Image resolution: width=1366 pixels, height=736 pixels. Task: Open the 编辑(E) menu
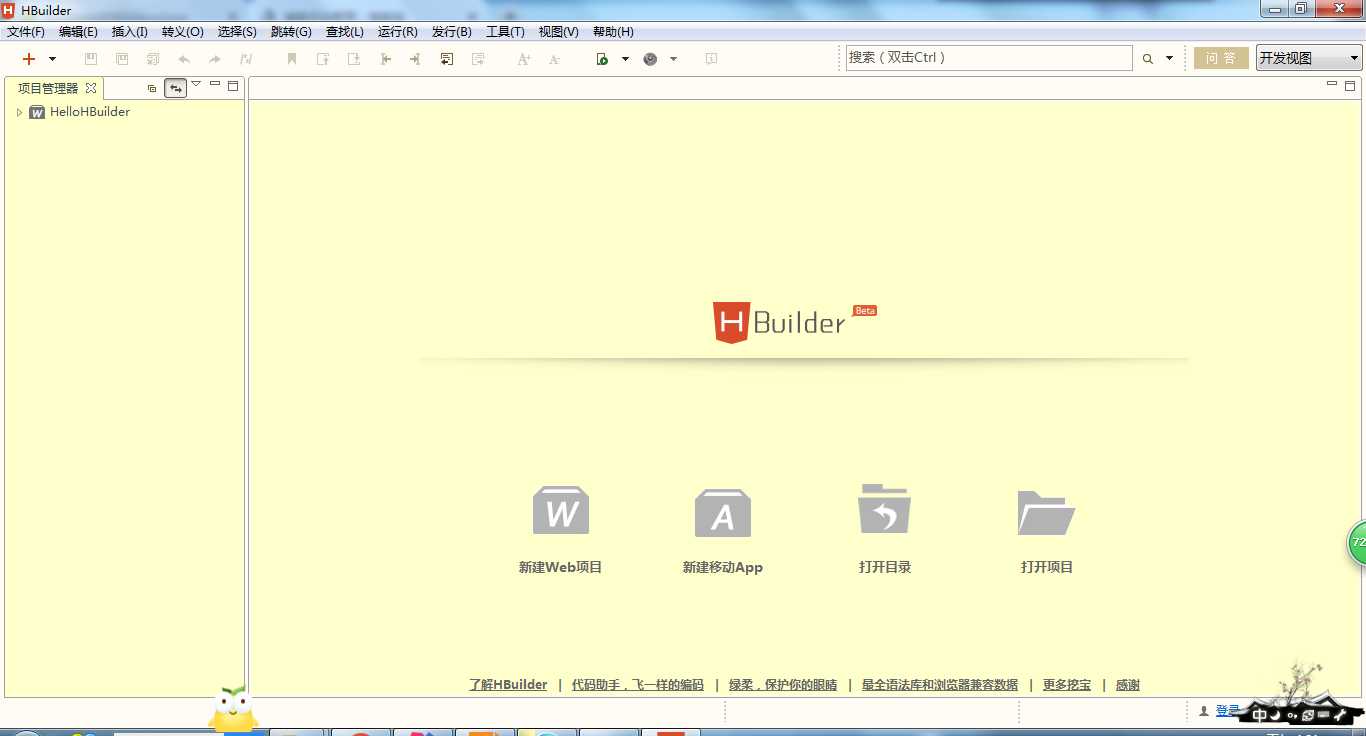(x=78, y=32)
